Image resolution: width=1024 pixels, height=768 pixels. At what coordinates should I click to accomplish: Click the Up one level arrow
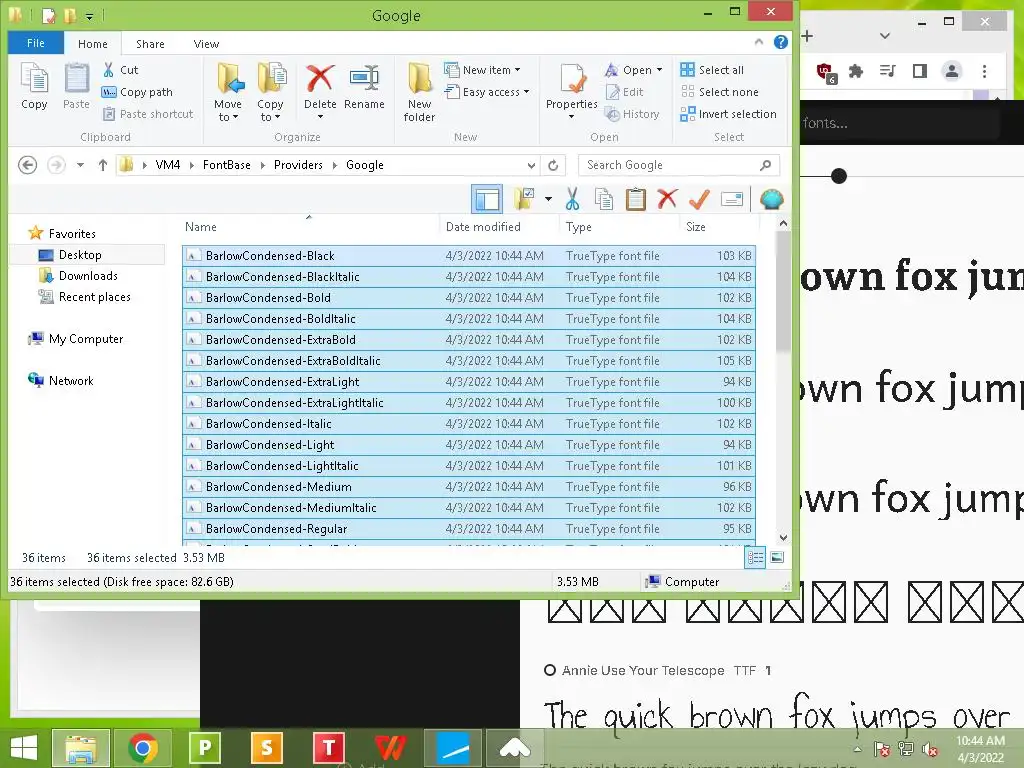(103, 165)
